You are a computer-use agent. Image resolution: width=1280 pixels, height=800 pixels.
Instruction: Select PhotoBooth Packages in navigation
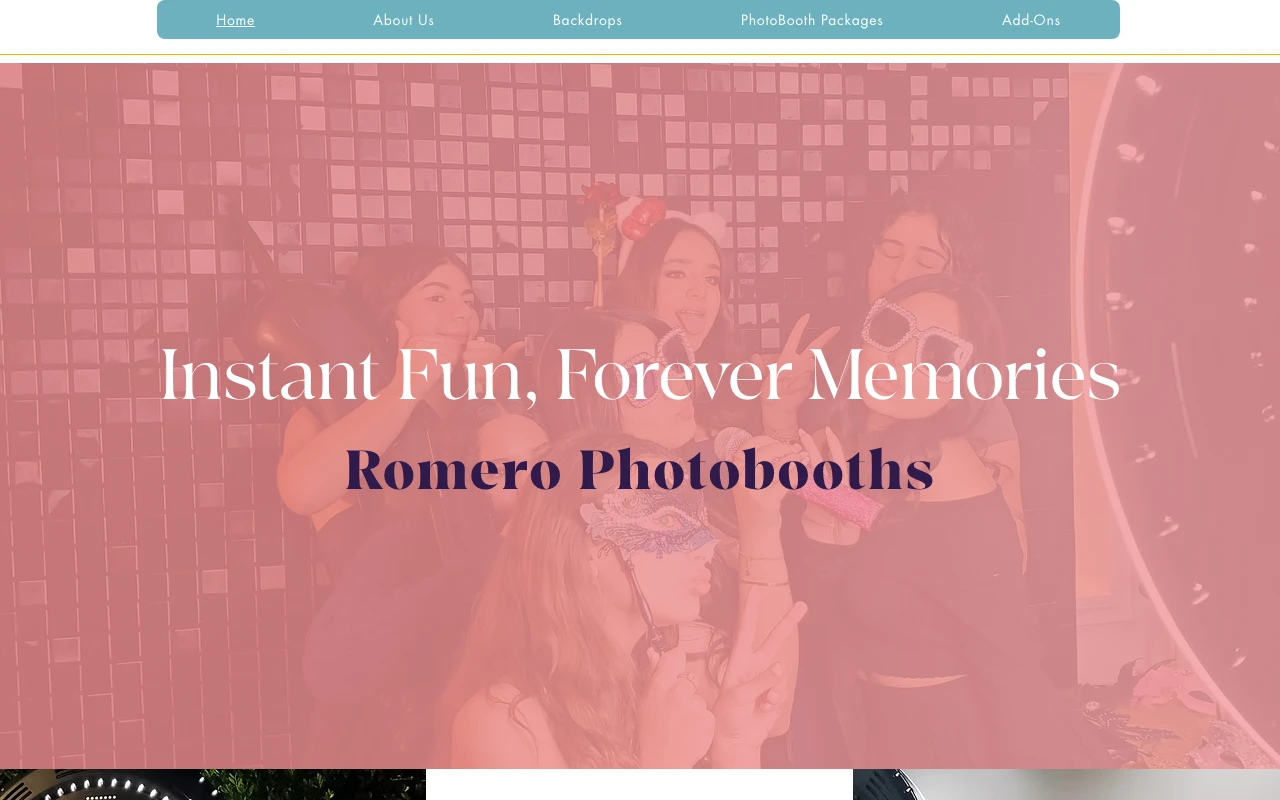(x=812, y=20)
